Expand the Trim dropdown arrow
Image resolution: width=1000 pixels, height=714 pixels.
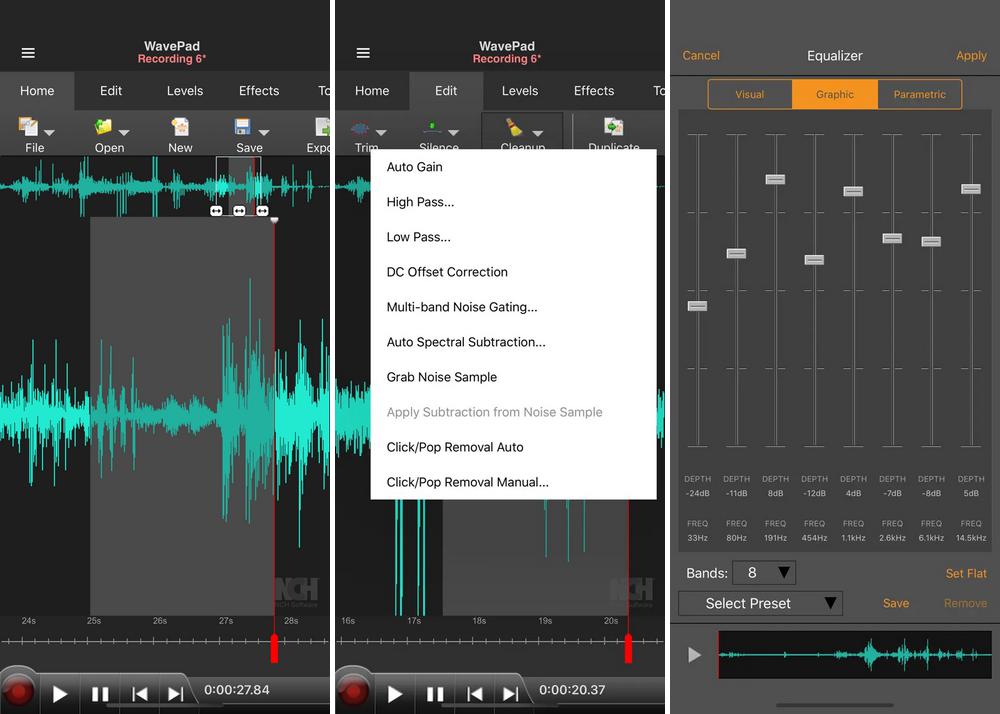(381, 133)
